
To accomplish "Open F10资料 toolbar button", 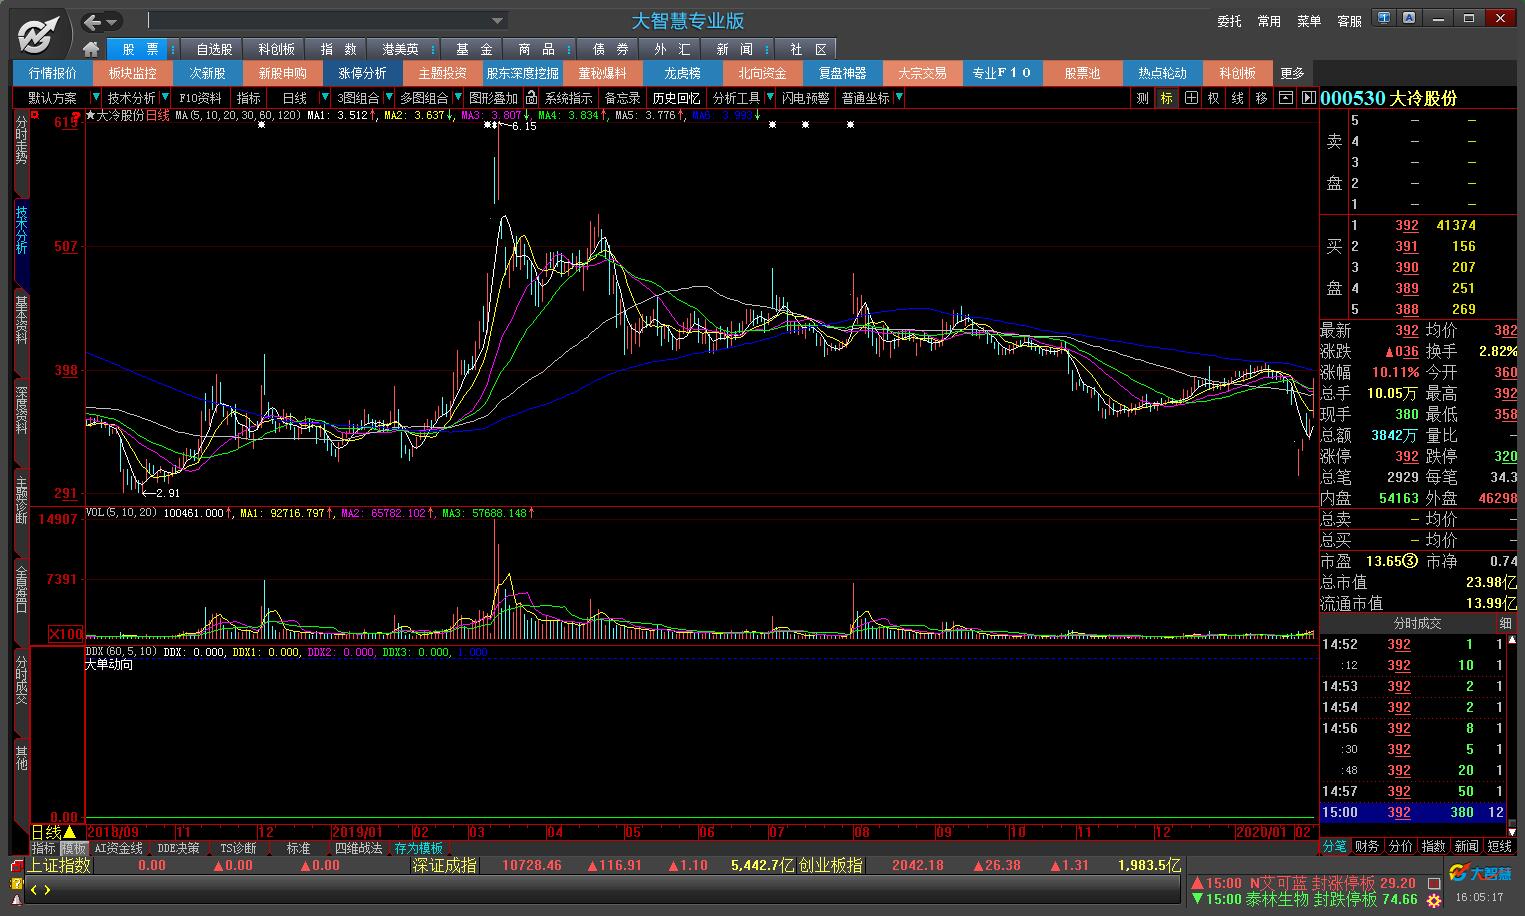I will tap(200, 98).
